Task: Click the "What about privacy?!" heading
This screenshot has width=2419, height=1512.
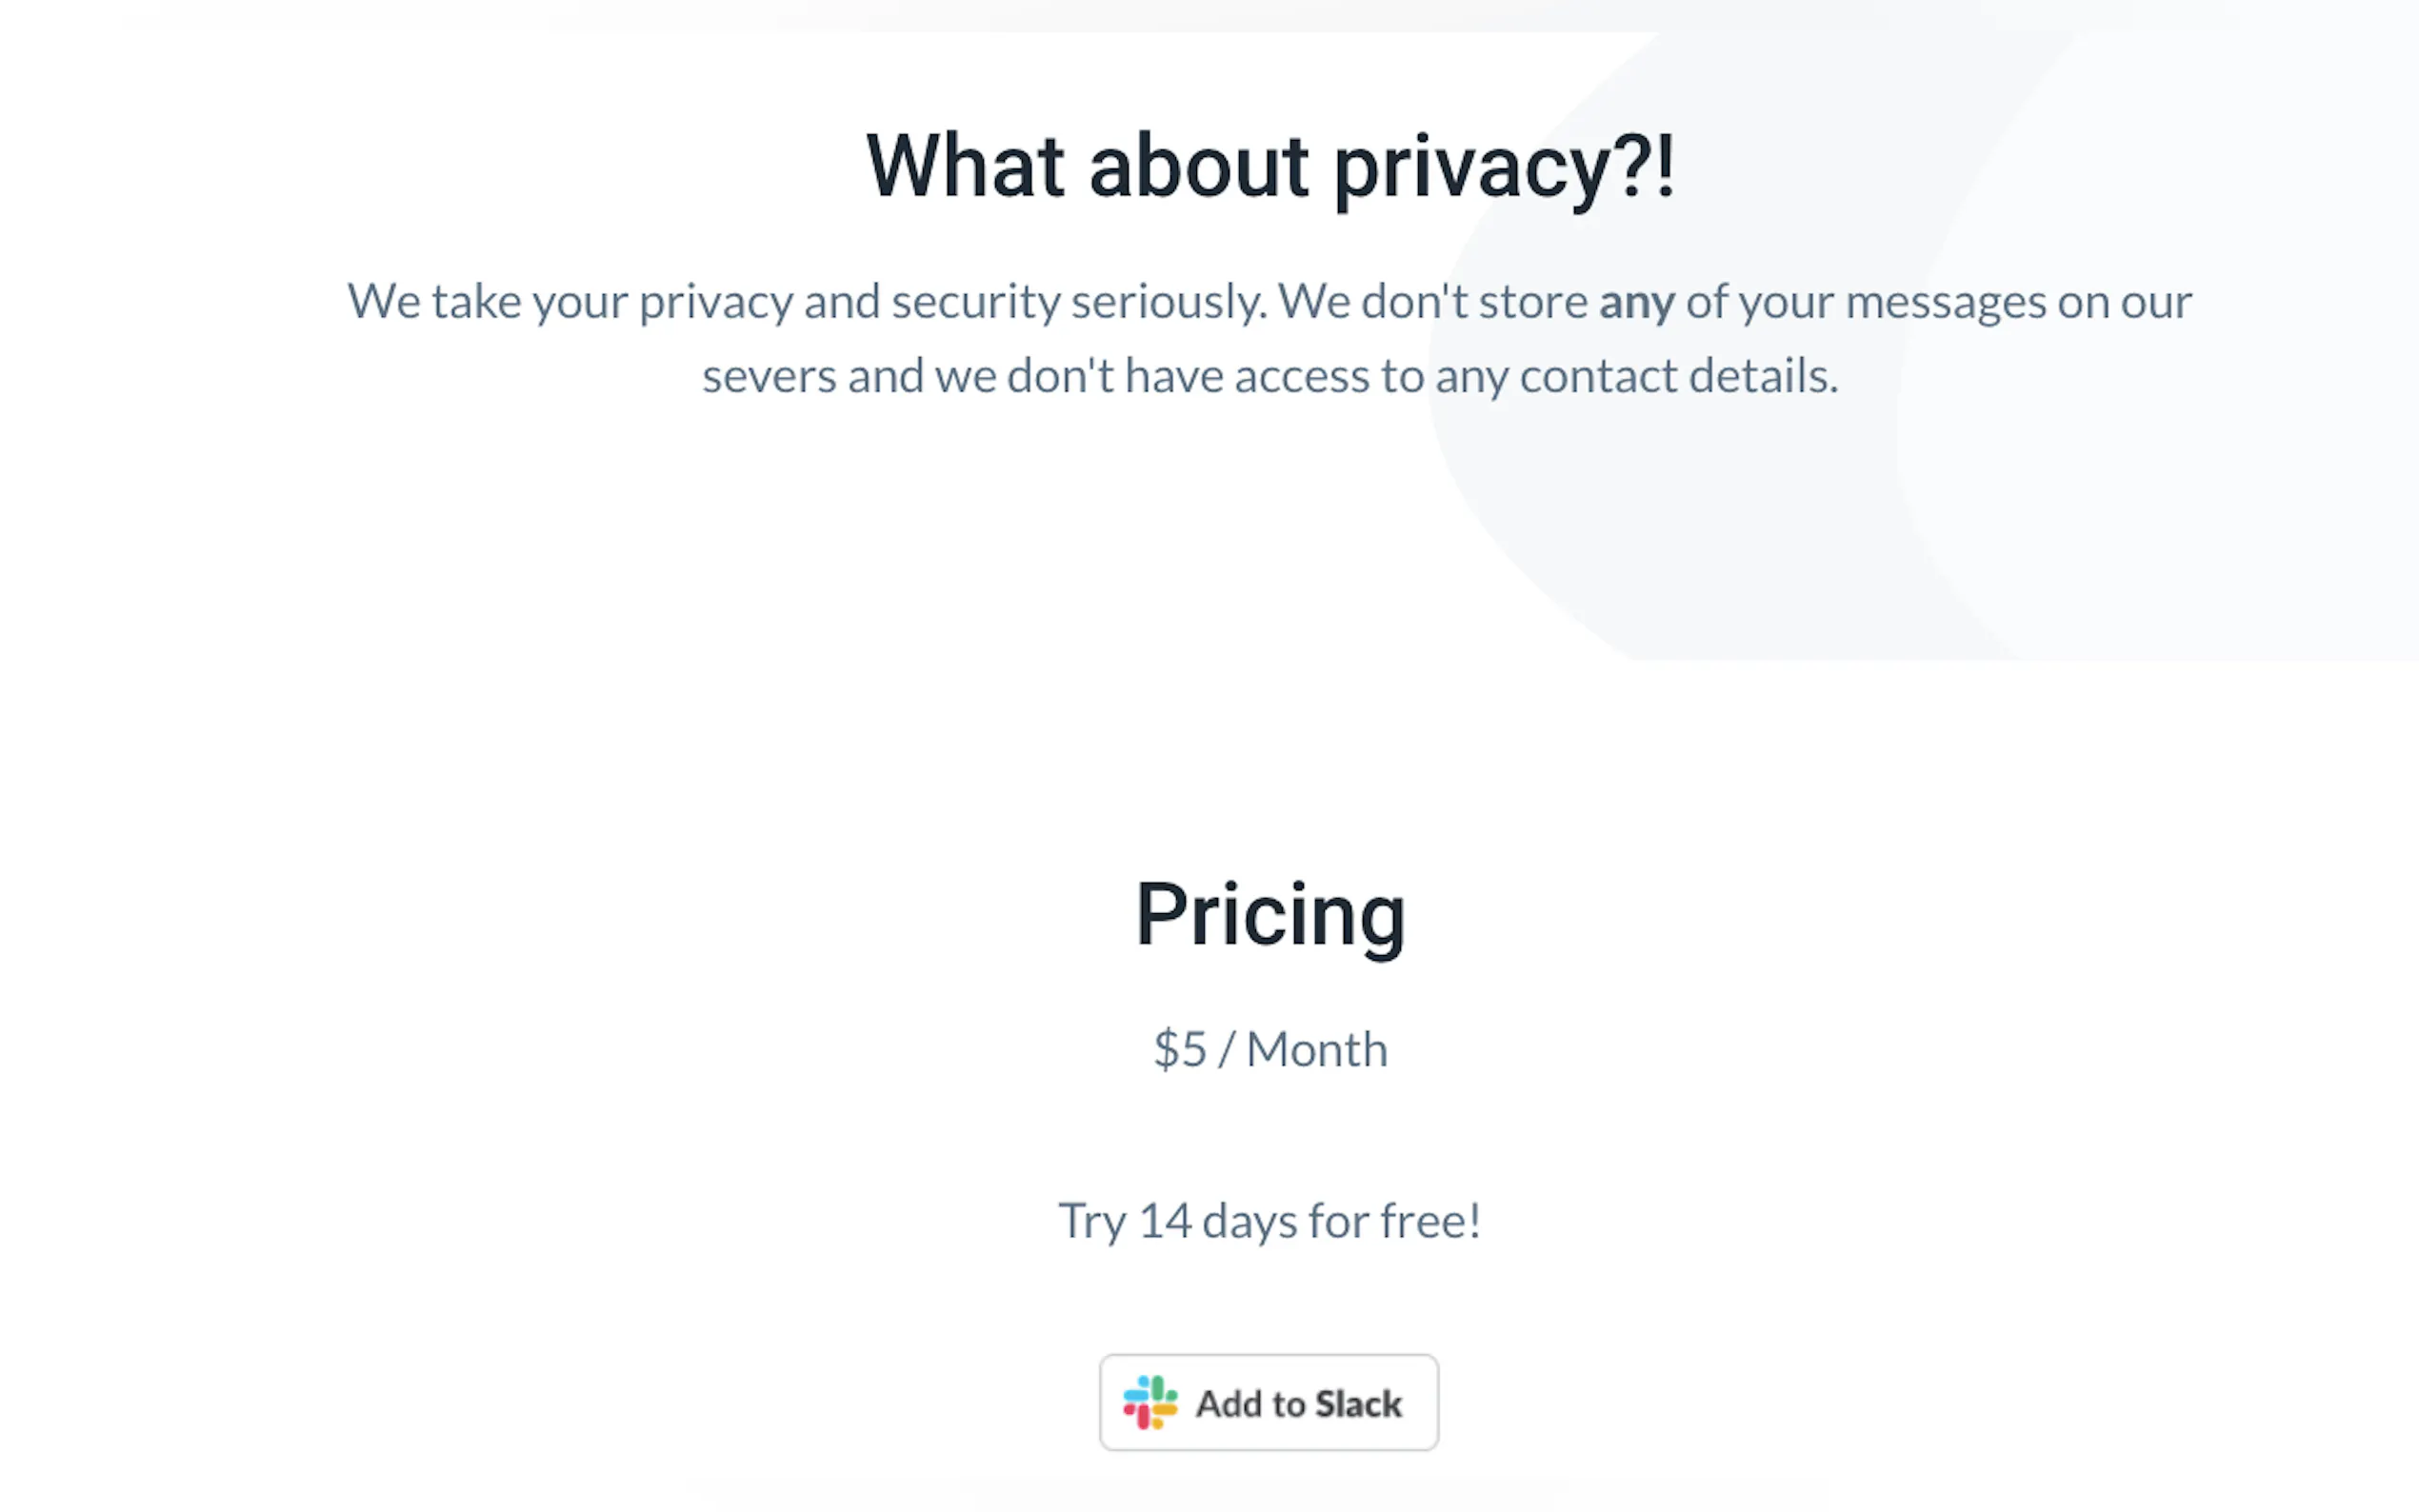Action: (1270, 167)
